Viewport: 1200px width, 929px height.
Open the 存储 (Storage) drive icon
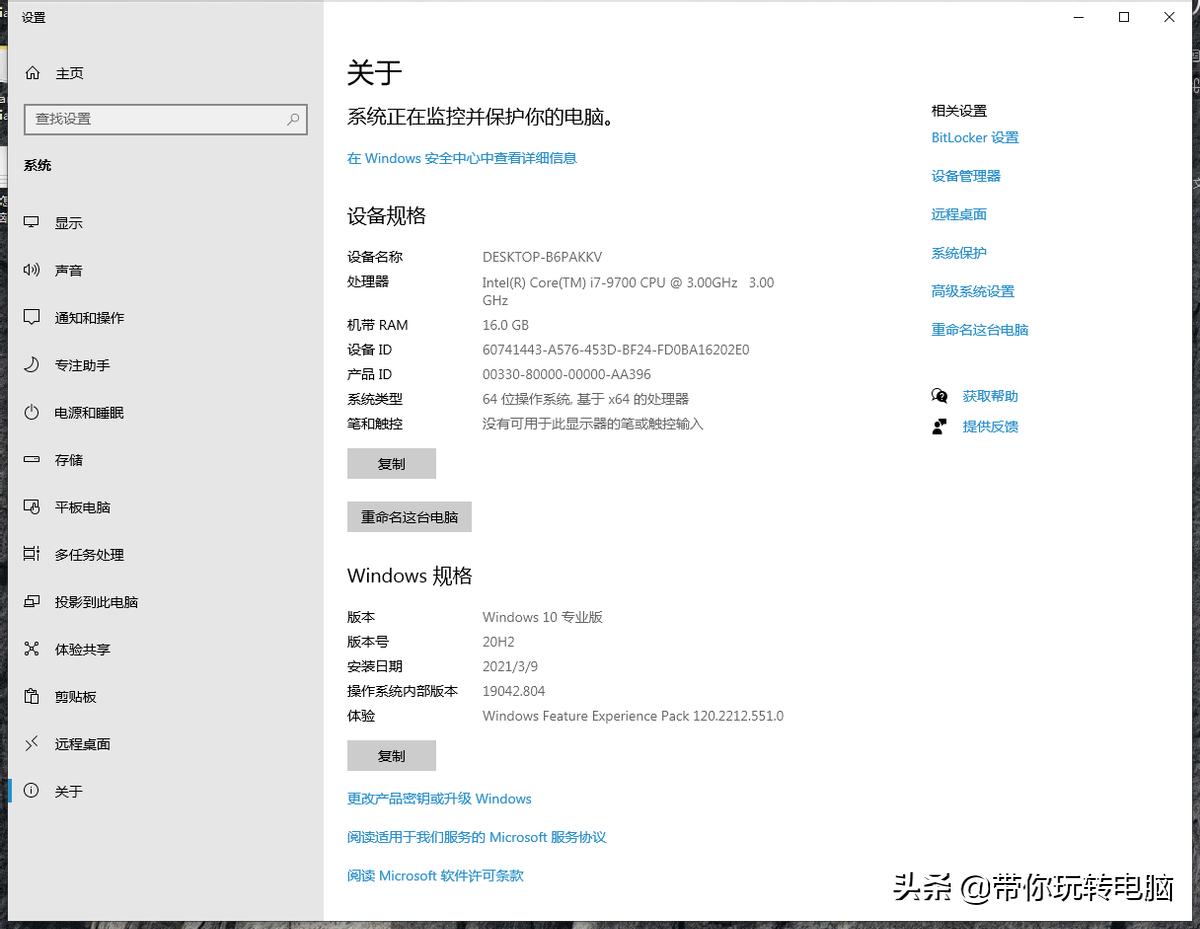click(30, 460)
